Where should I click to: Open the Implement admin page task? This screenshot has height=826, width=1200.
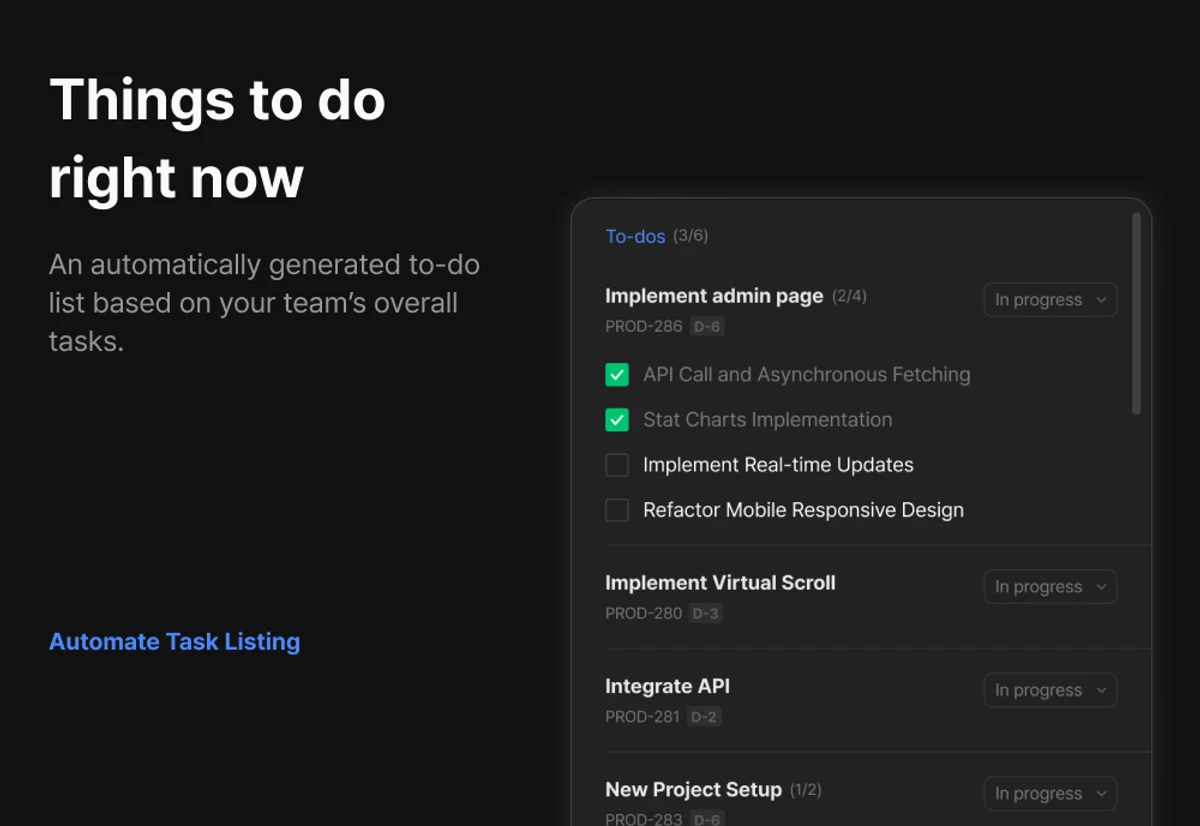click(x=714, y=296)
